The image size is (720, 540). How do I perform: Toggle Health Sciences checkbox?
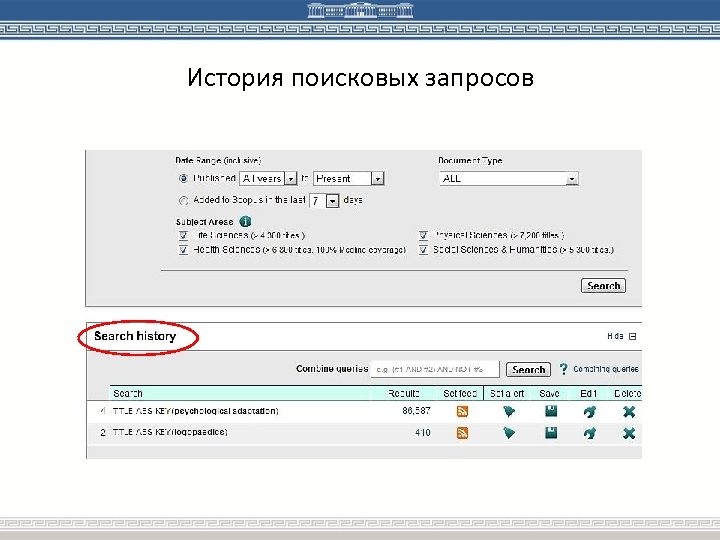pyautogui.click(x=183, y=250)
